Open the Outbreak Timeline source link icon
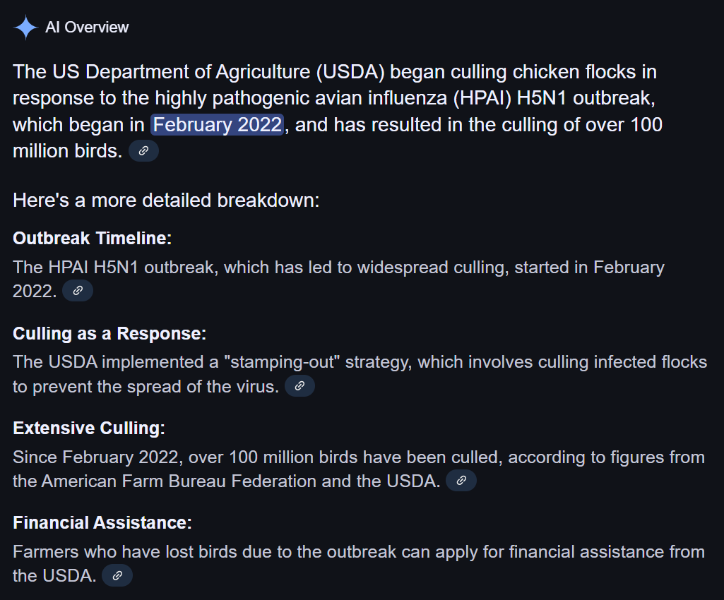This screenshot has height=600, width=724. coord(78,291)
